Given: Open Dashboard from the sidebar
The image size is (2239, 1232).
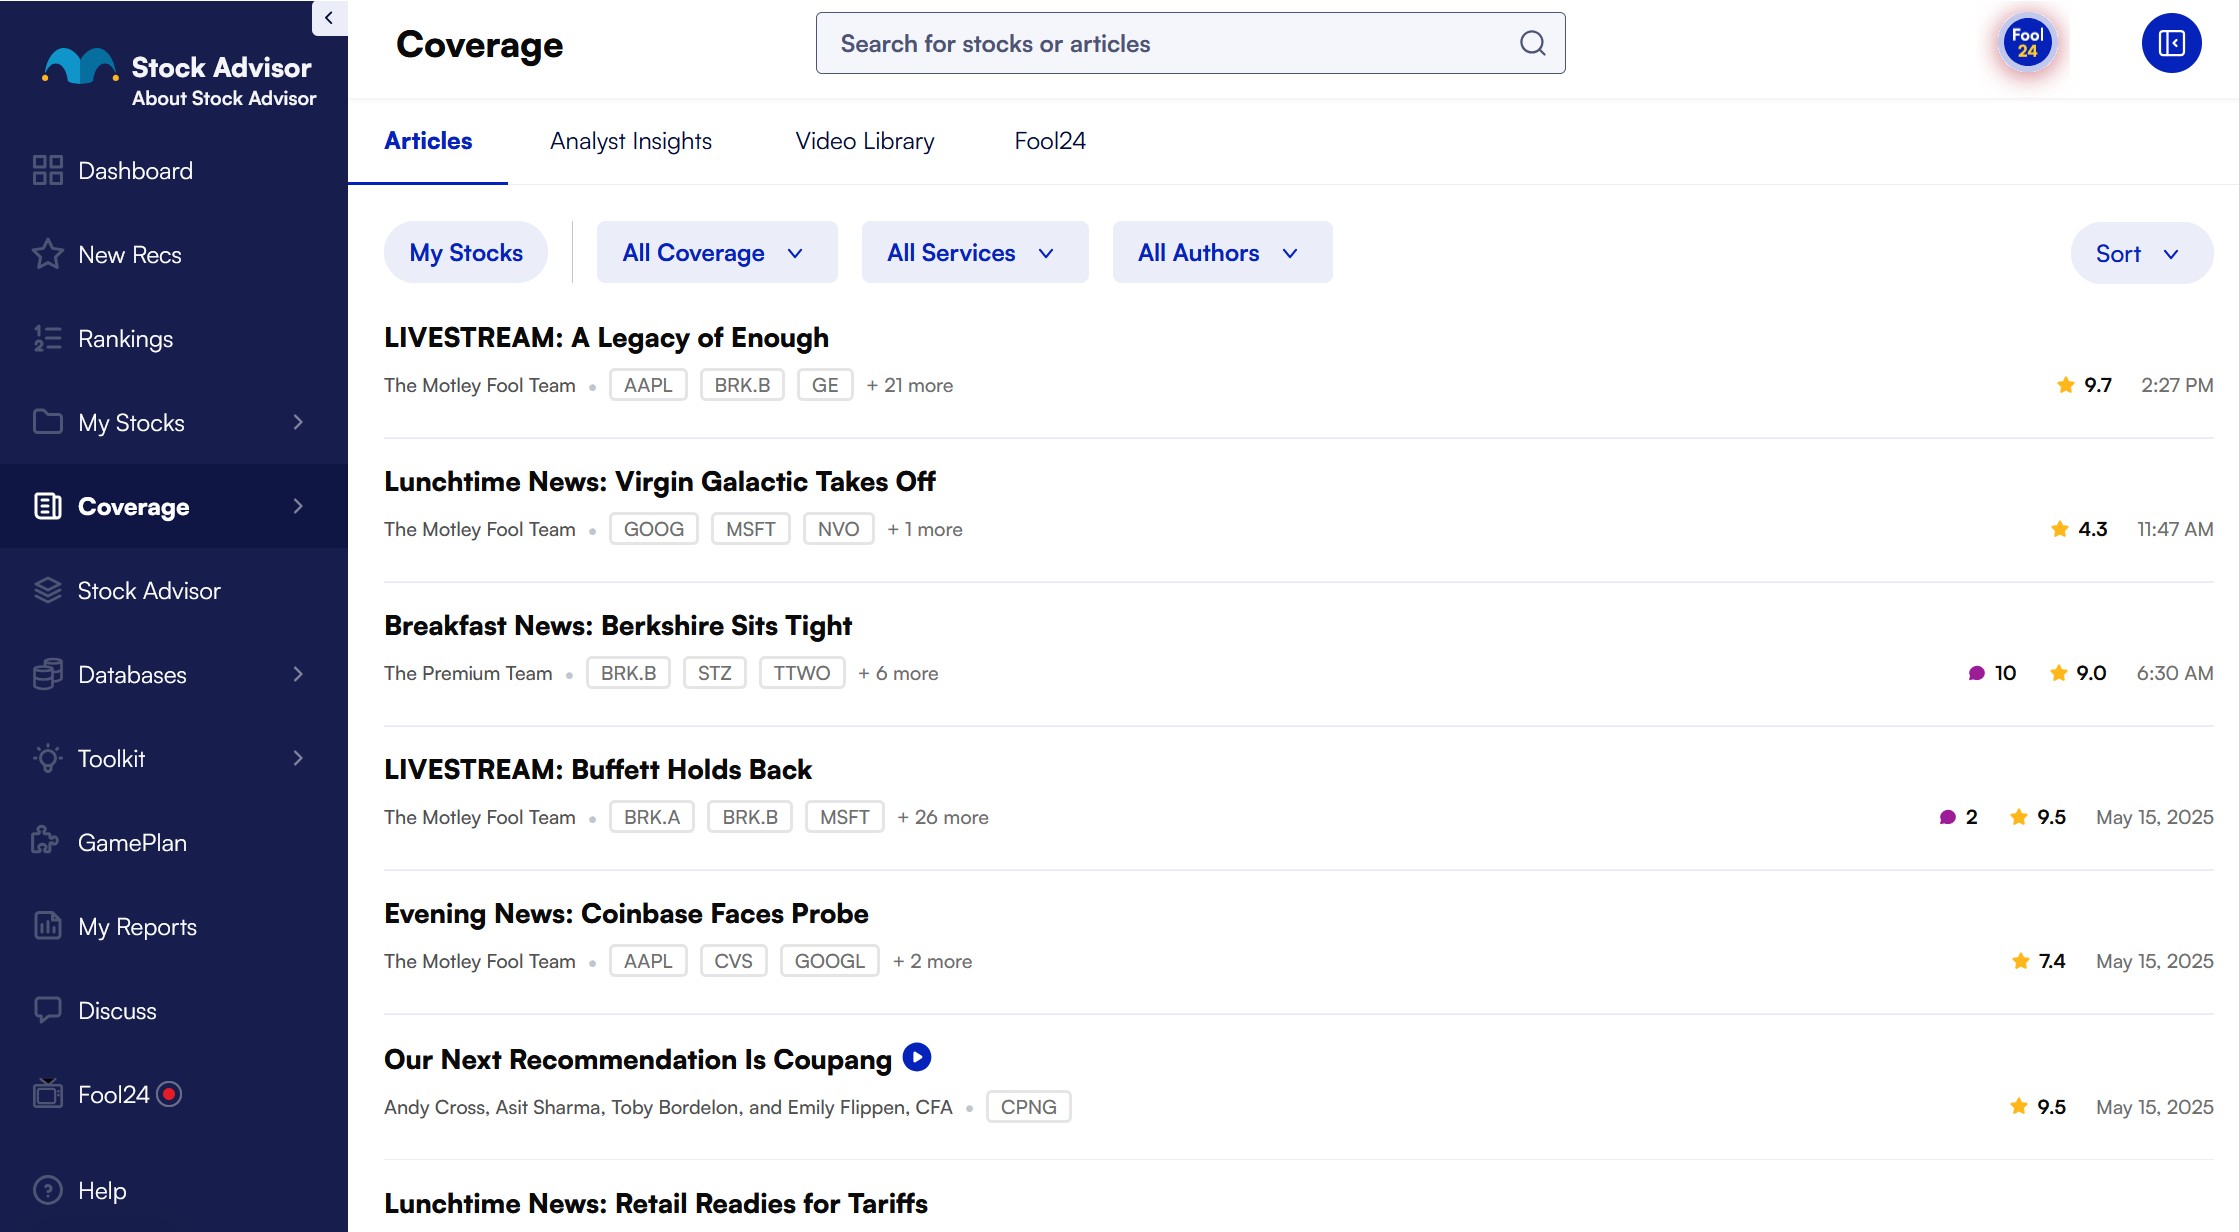Looking at the screenshot, I should pos(135,171).
